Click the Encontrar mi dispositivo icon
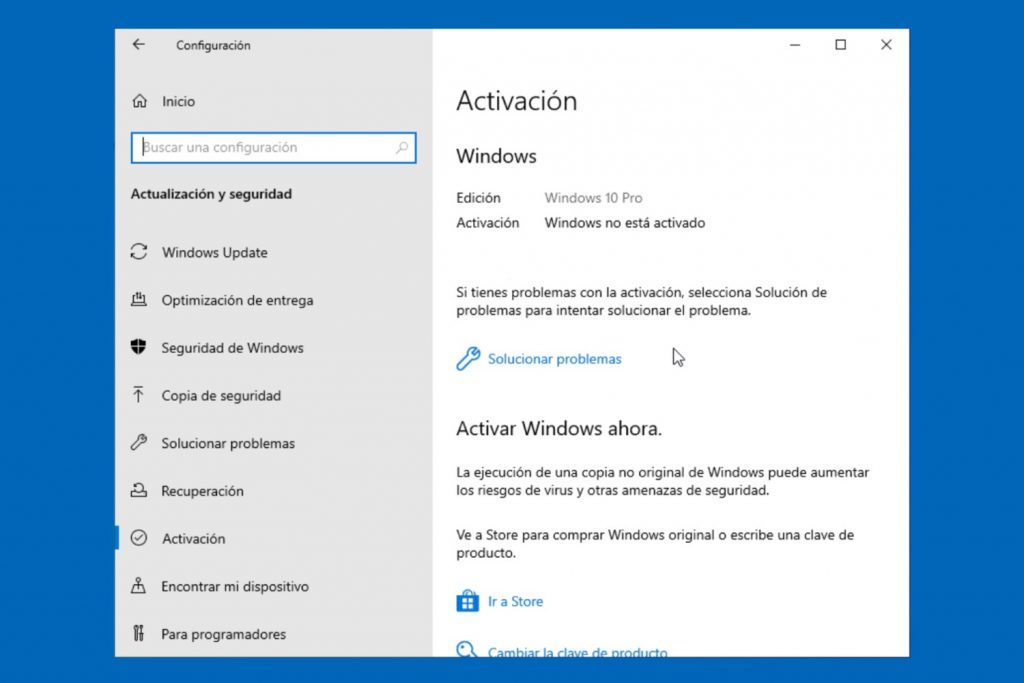Screen dimensions: 1024x683 coord(139,586)
